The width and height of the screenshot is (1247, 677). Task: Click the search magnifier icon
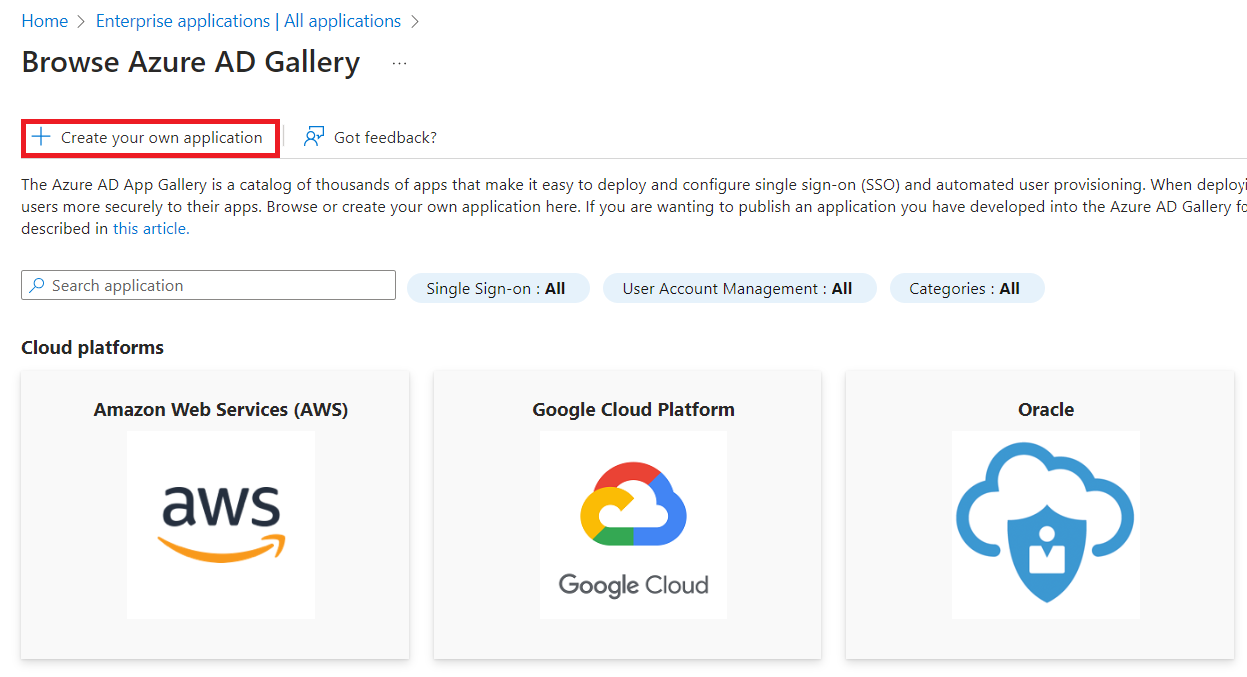pos(36,285)
